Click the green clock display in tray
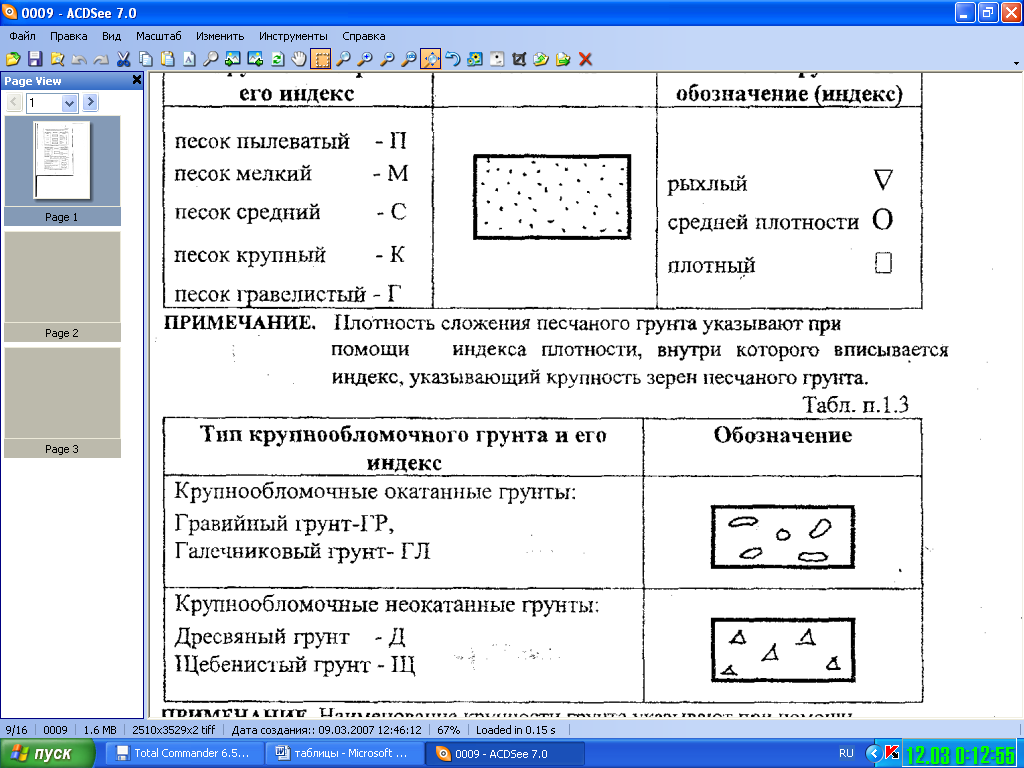 click(961, 755)
